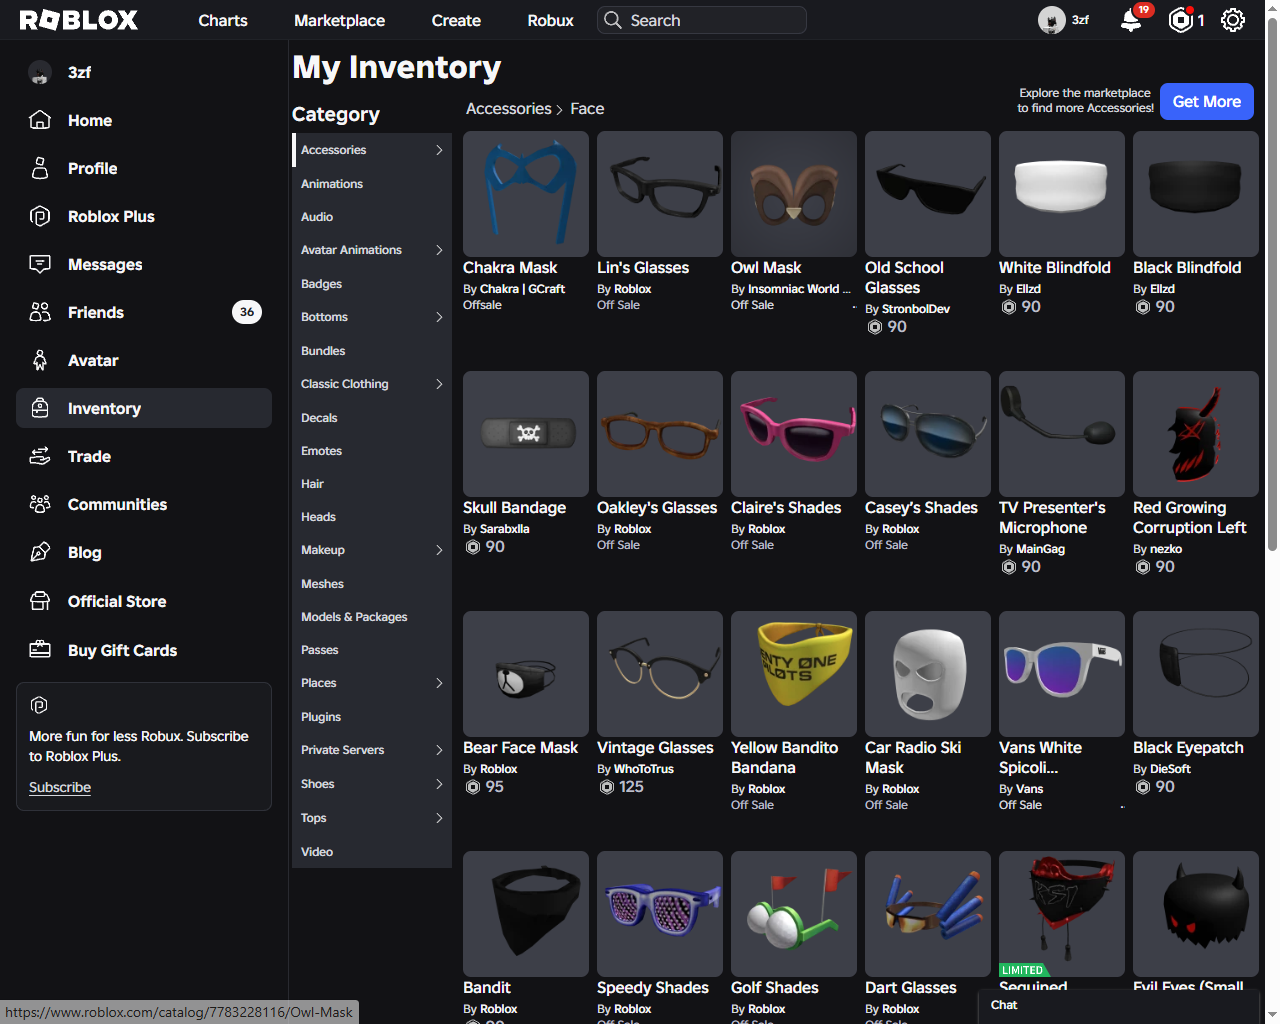The width and height of the screenshot is (1280, 1024).
Task: Click the Roblox Plus icon
Action: [40, 216]
